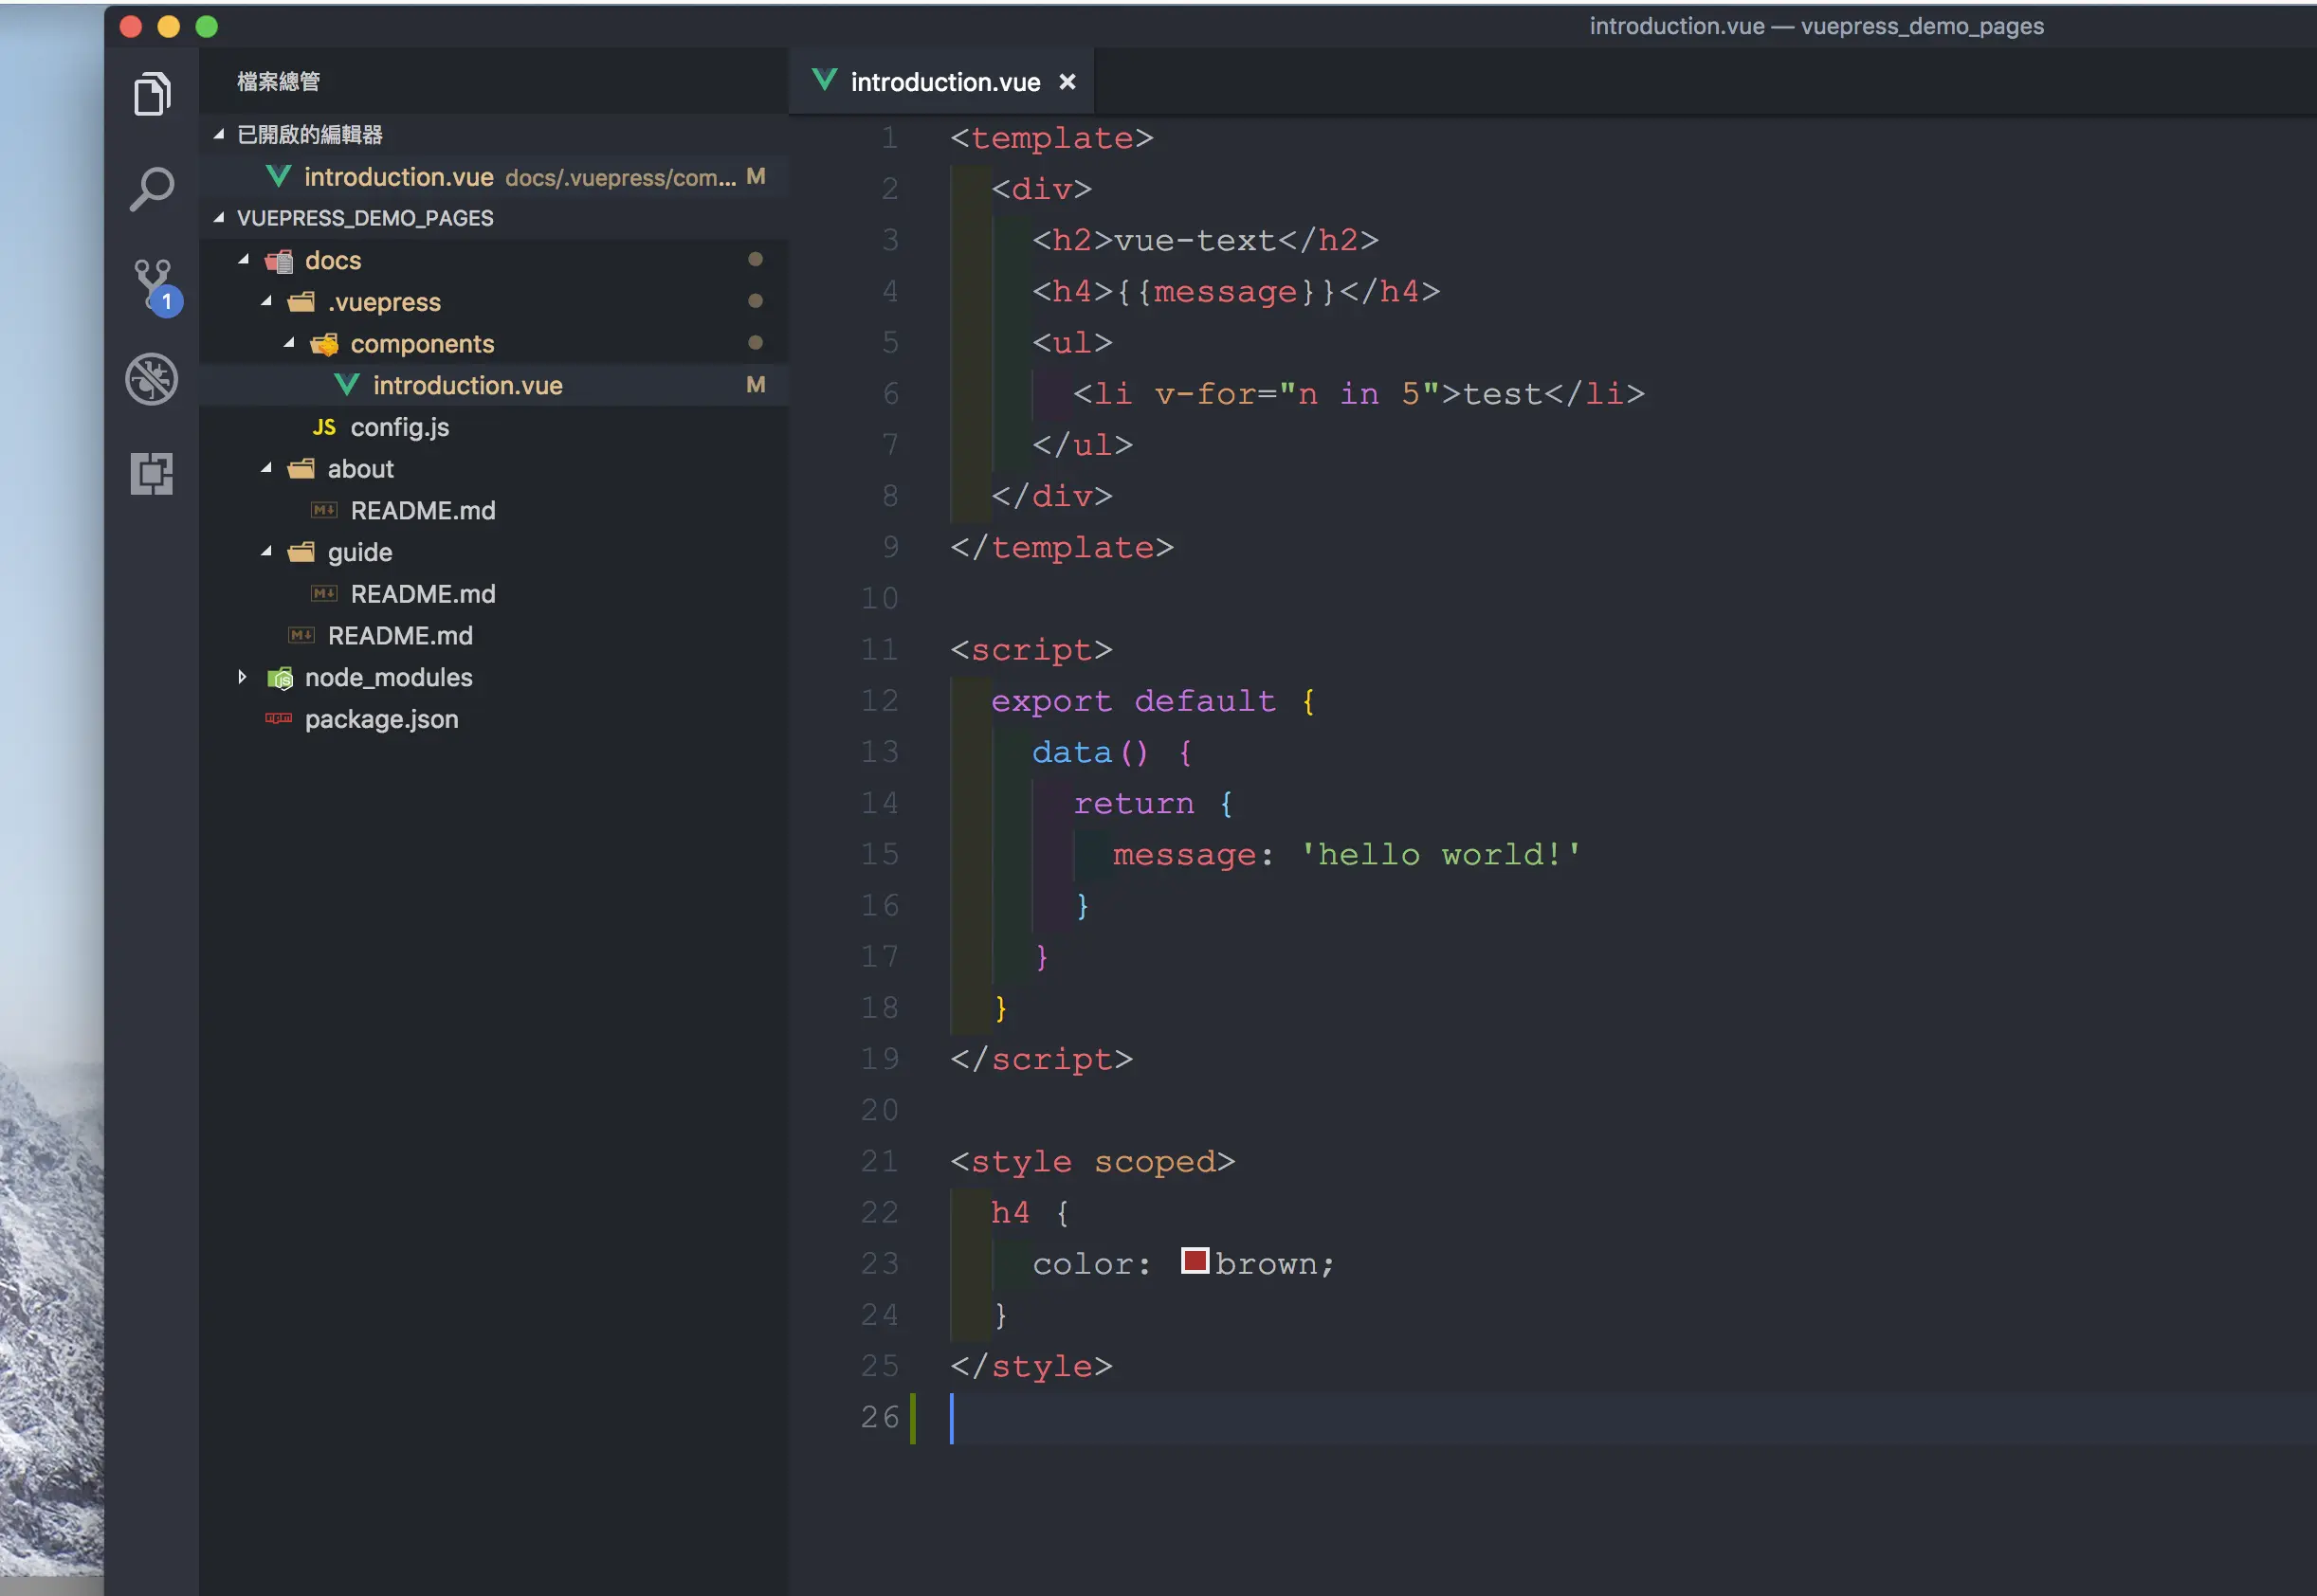Screen dimensions: 2317x1596
Task: Collapse the docs folder
Action: coord(244,260)
